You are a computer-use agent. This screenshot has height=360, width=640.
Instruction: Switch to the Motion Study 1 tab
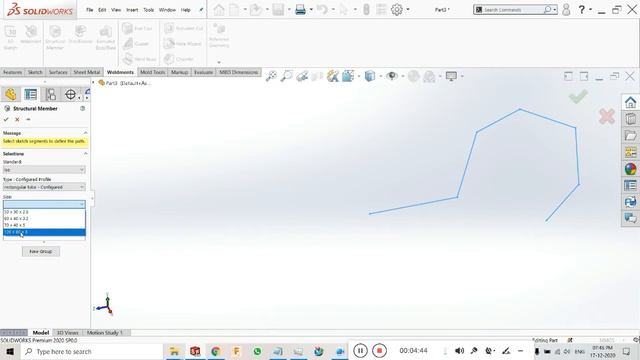(x=104, y=333)
